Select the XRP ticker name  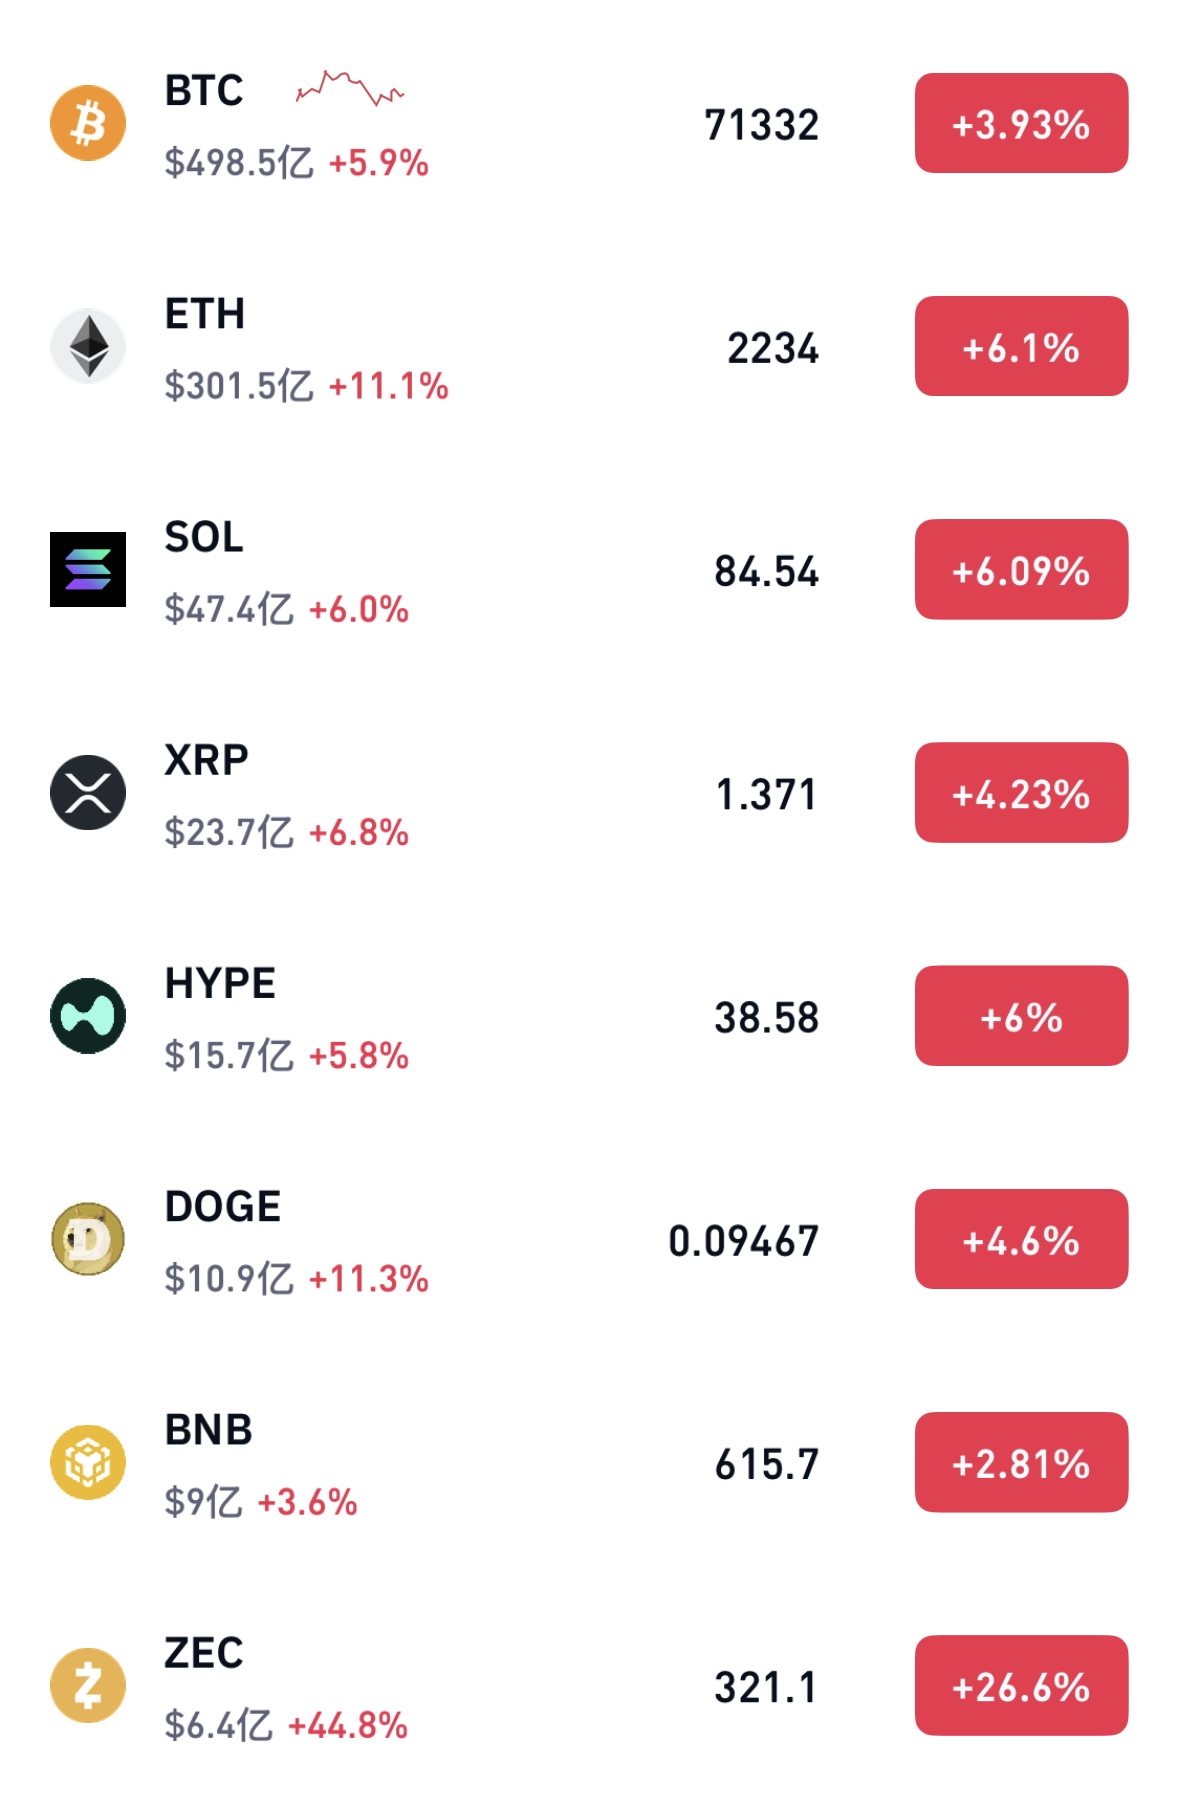[x=206, y=760]
